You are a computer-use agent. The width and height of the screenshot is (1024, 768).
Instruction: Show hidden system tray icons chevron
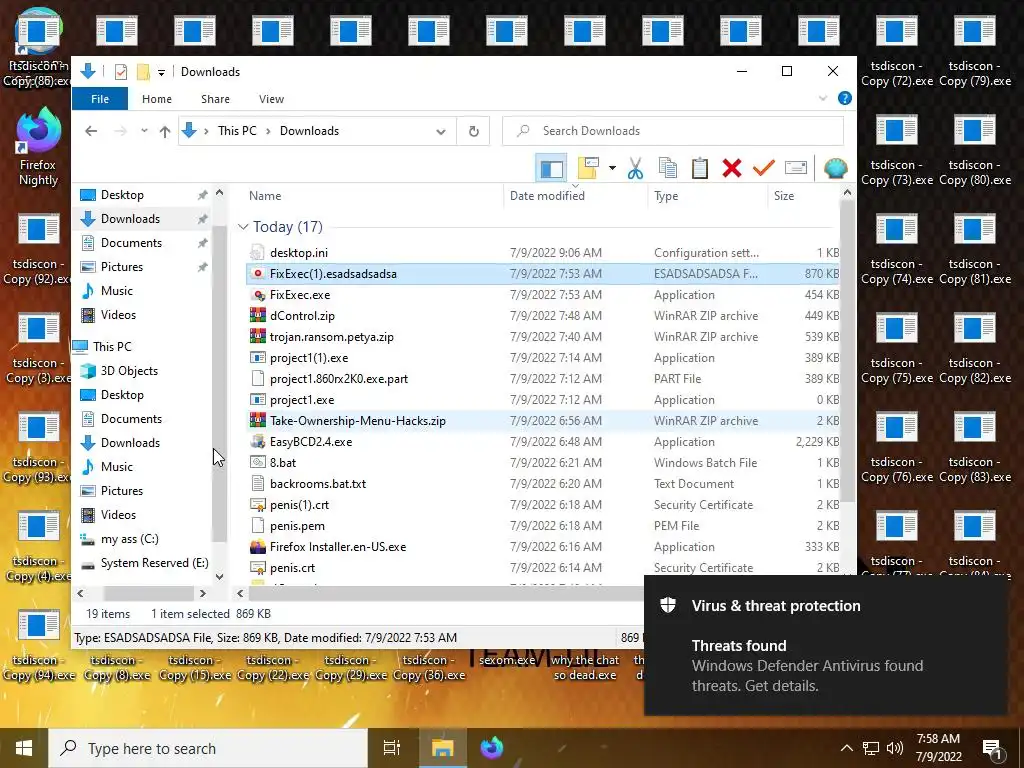click(x=846, y=748)
